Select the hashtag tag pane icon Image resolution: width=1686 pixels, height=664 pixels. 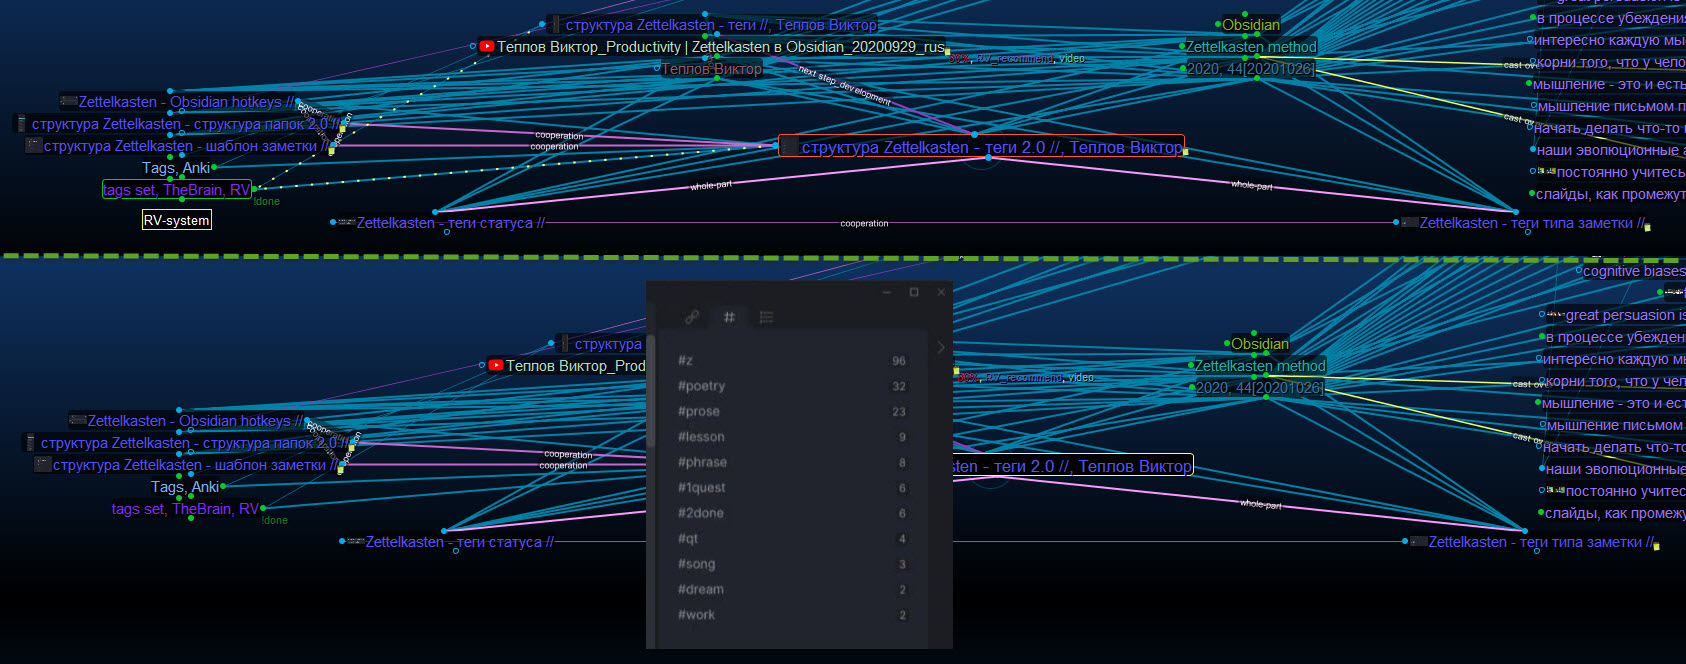pyautogui.click(x=729, y=317)
